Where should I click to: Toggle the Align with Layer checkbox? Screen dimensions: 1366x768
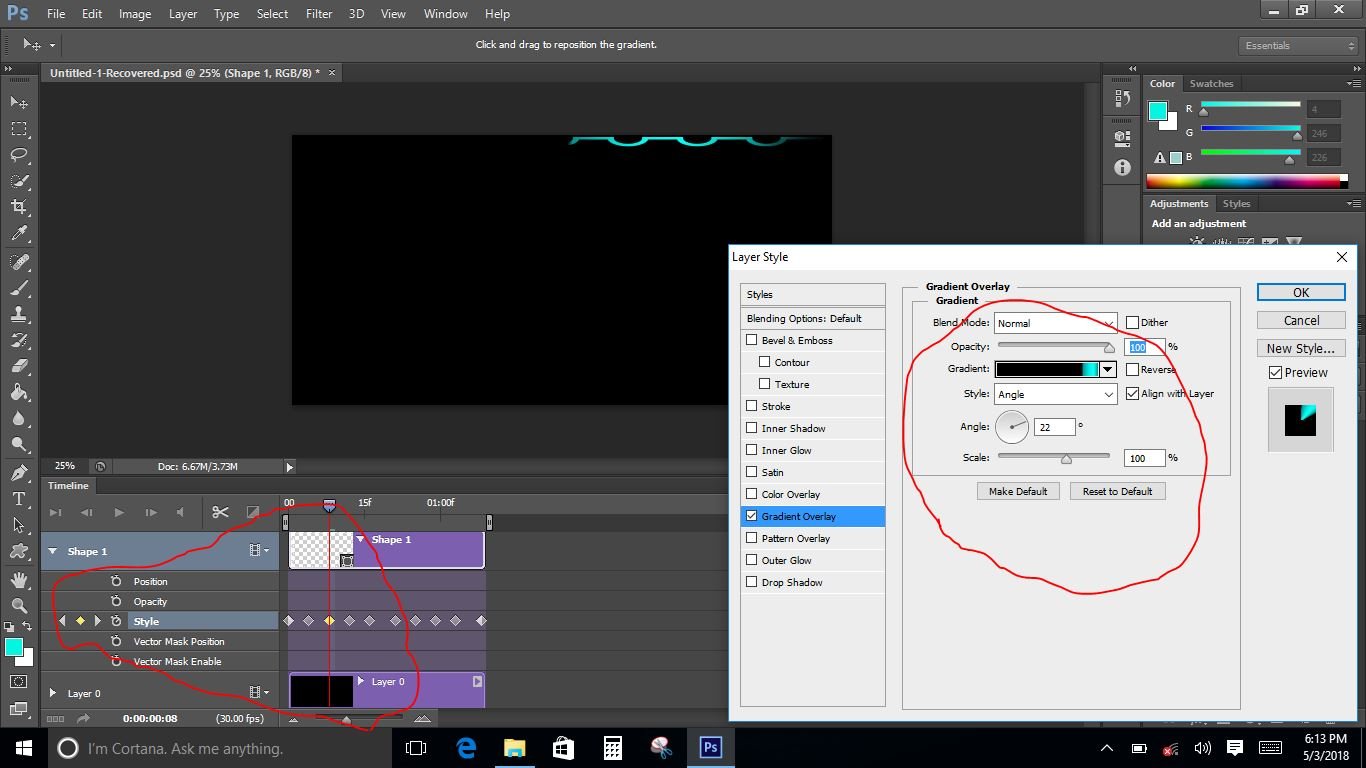1132,393
